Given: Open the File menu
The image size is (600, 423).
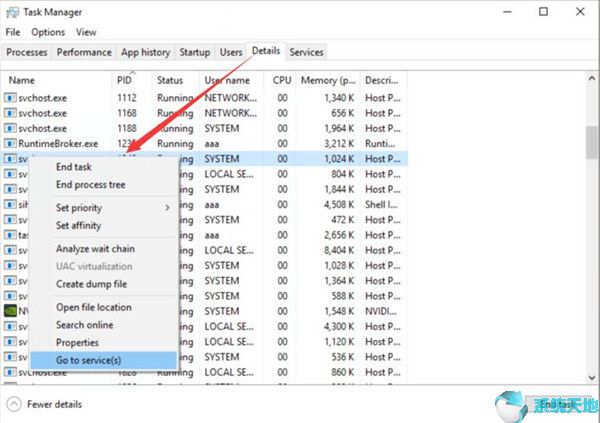Looking at the screenshot, I should (12, 33).
